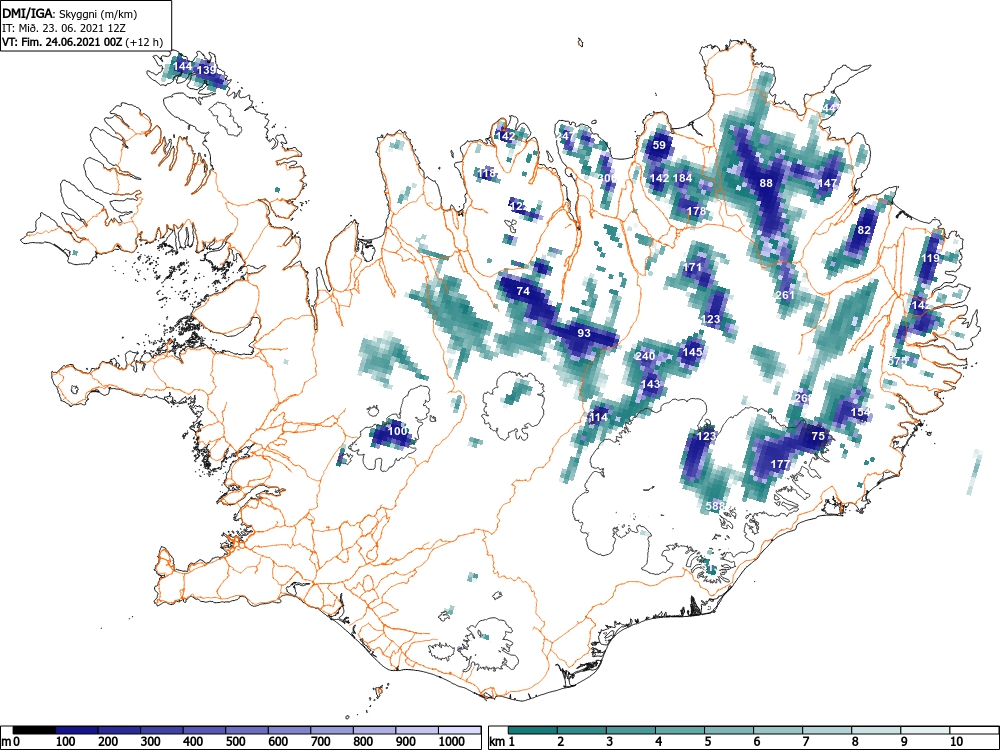This screenshot has width=1000, height=750.
Task: Click the 10 tick label on the km legend
Action: point(956,741)
